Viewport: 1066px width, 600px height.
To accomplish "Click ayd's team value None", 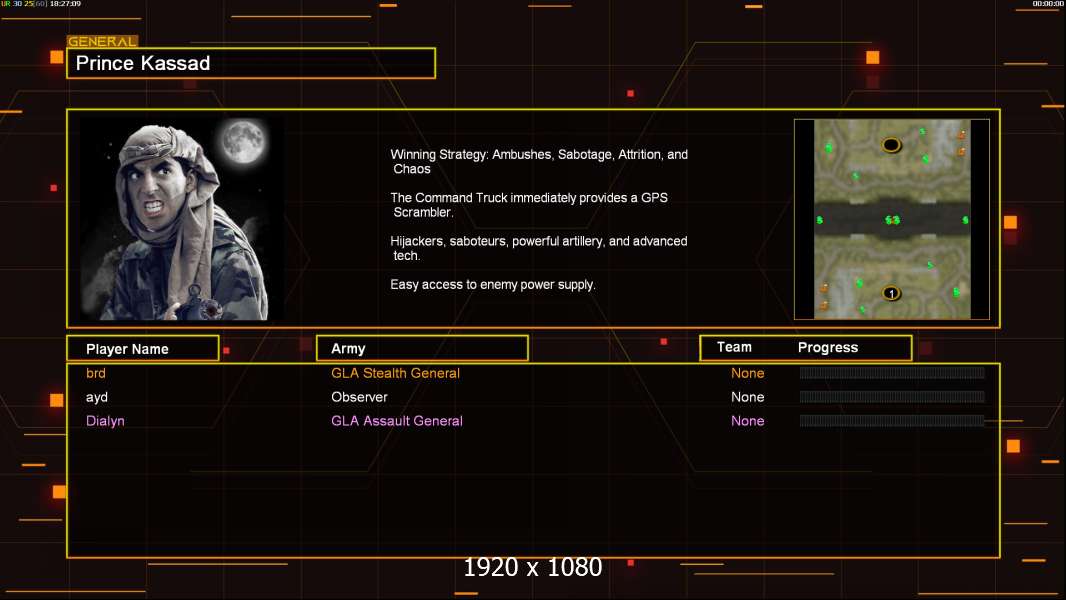I will click(x=747, y=397).
